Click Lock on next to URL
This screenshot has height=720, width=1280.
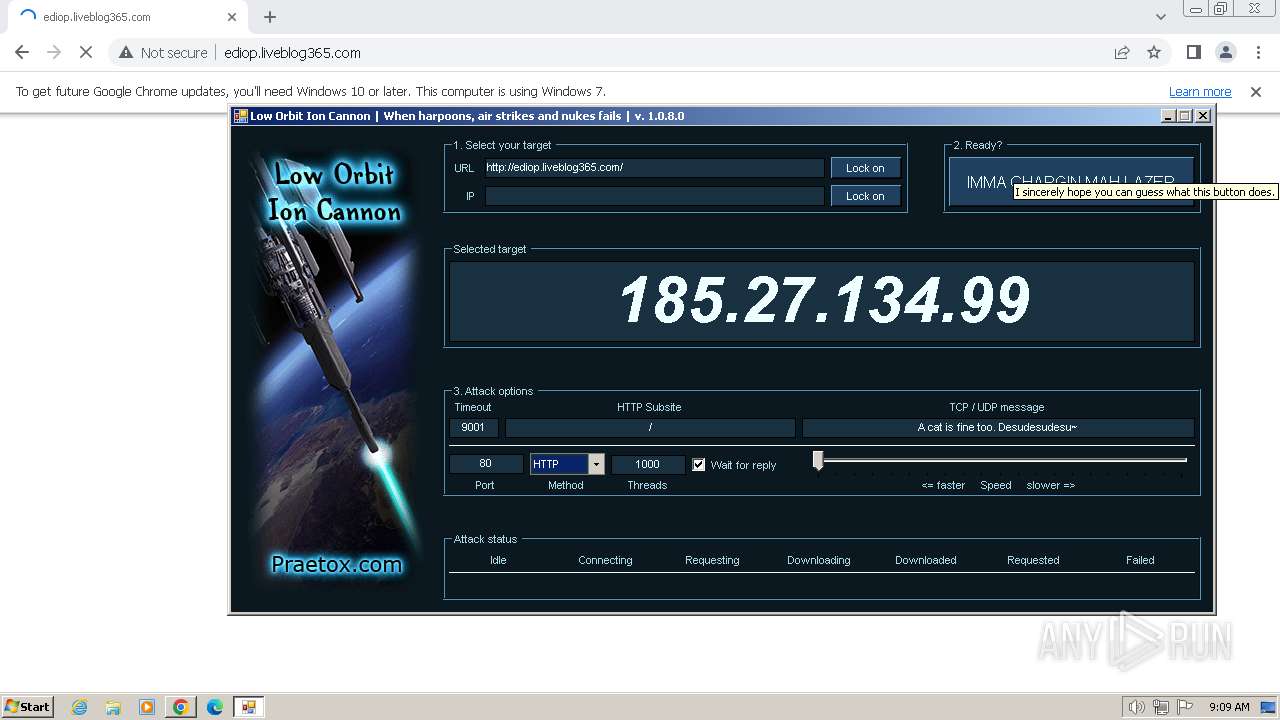point(865,168)
